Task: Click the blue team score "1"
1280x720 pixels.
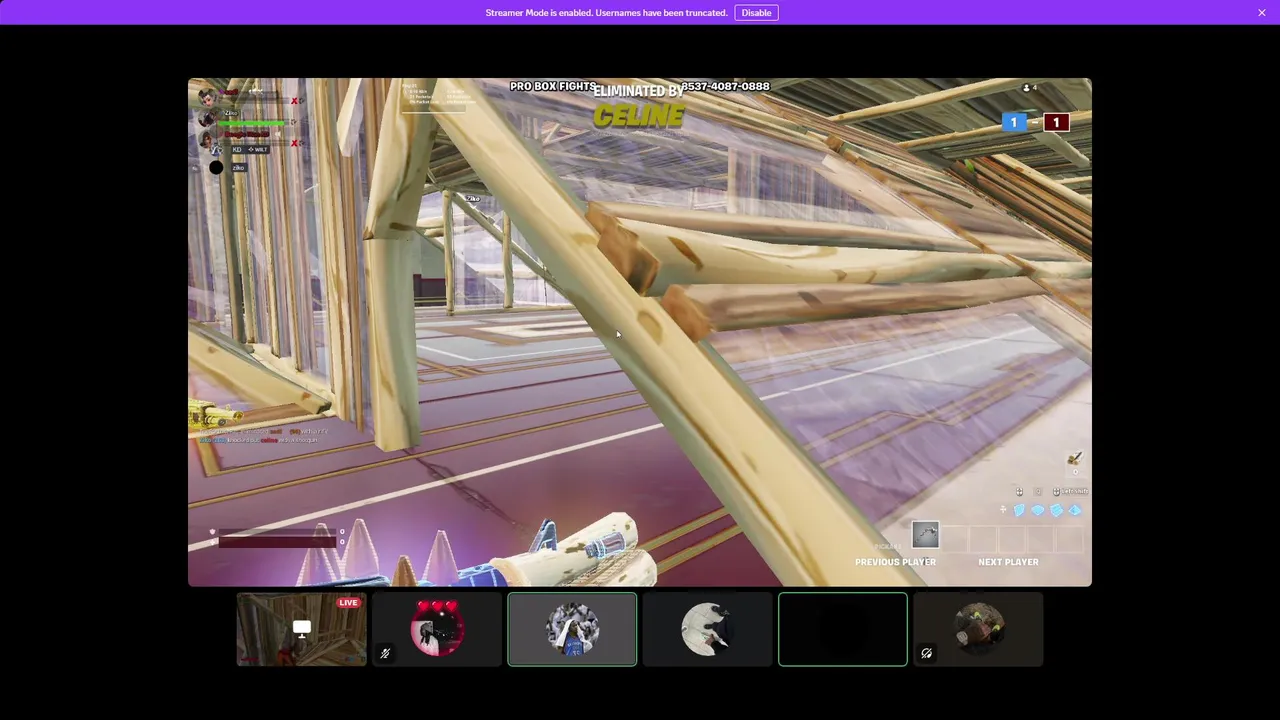Action: pyautogui.click(x=1014, y=122)
